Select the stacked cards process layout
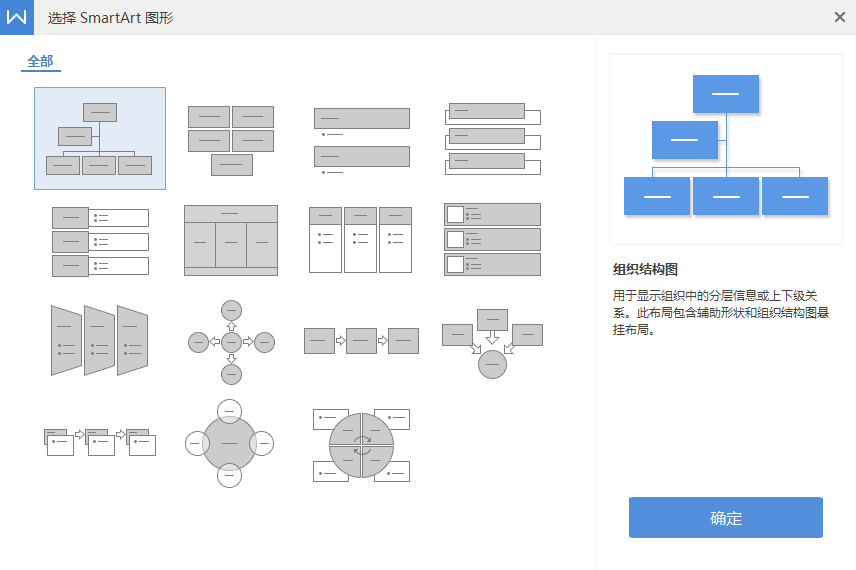This screenshot has height=570, width=856. point(100,442)
